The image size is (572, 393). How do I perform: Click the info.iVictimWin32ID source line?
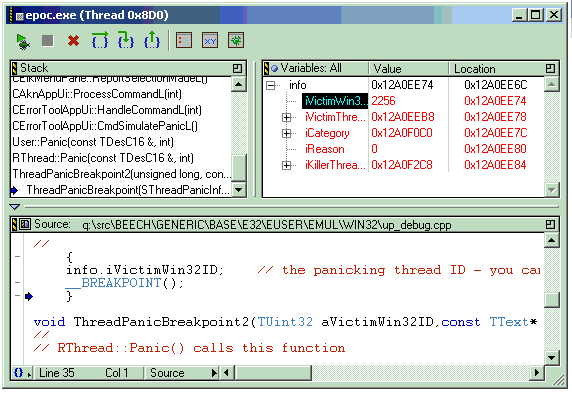[145, 270]
